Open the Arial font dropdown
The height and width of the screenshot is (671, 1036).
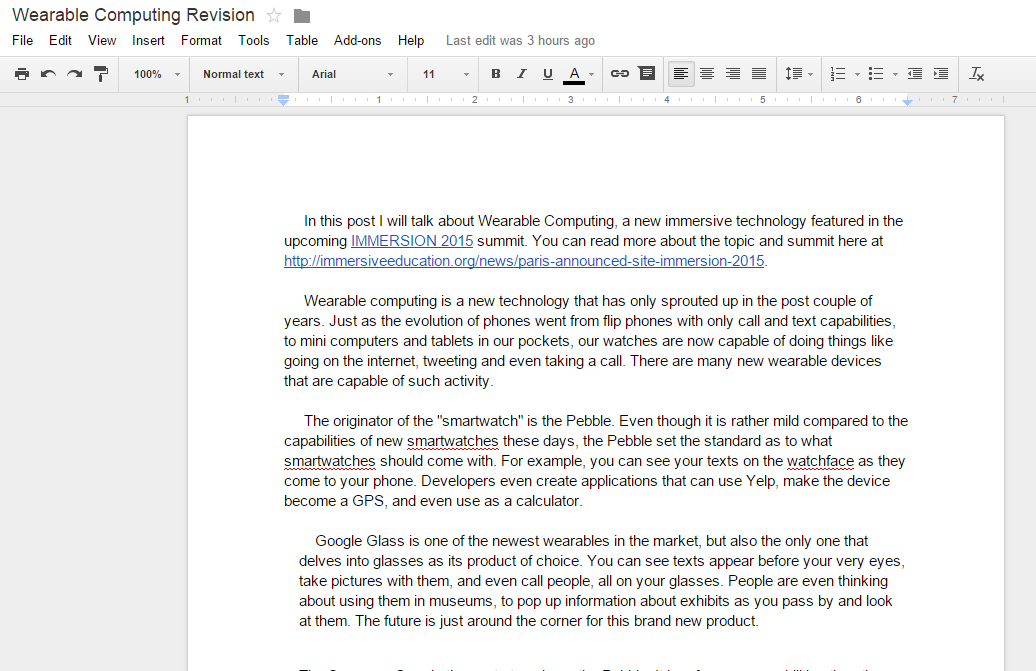click(x=352, y=75)
